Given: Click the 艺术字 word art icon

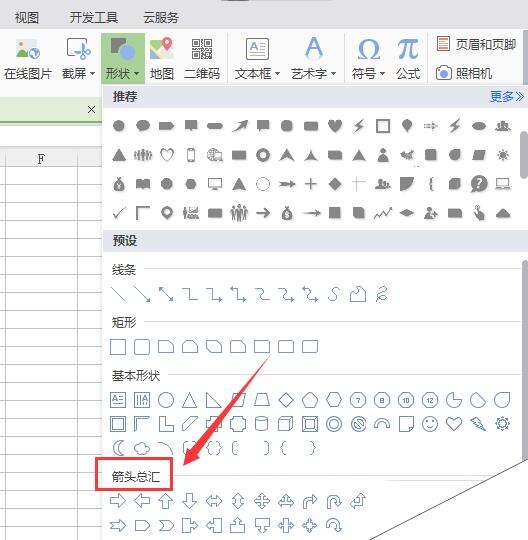Looking at the screenshot, I should 314,48.
